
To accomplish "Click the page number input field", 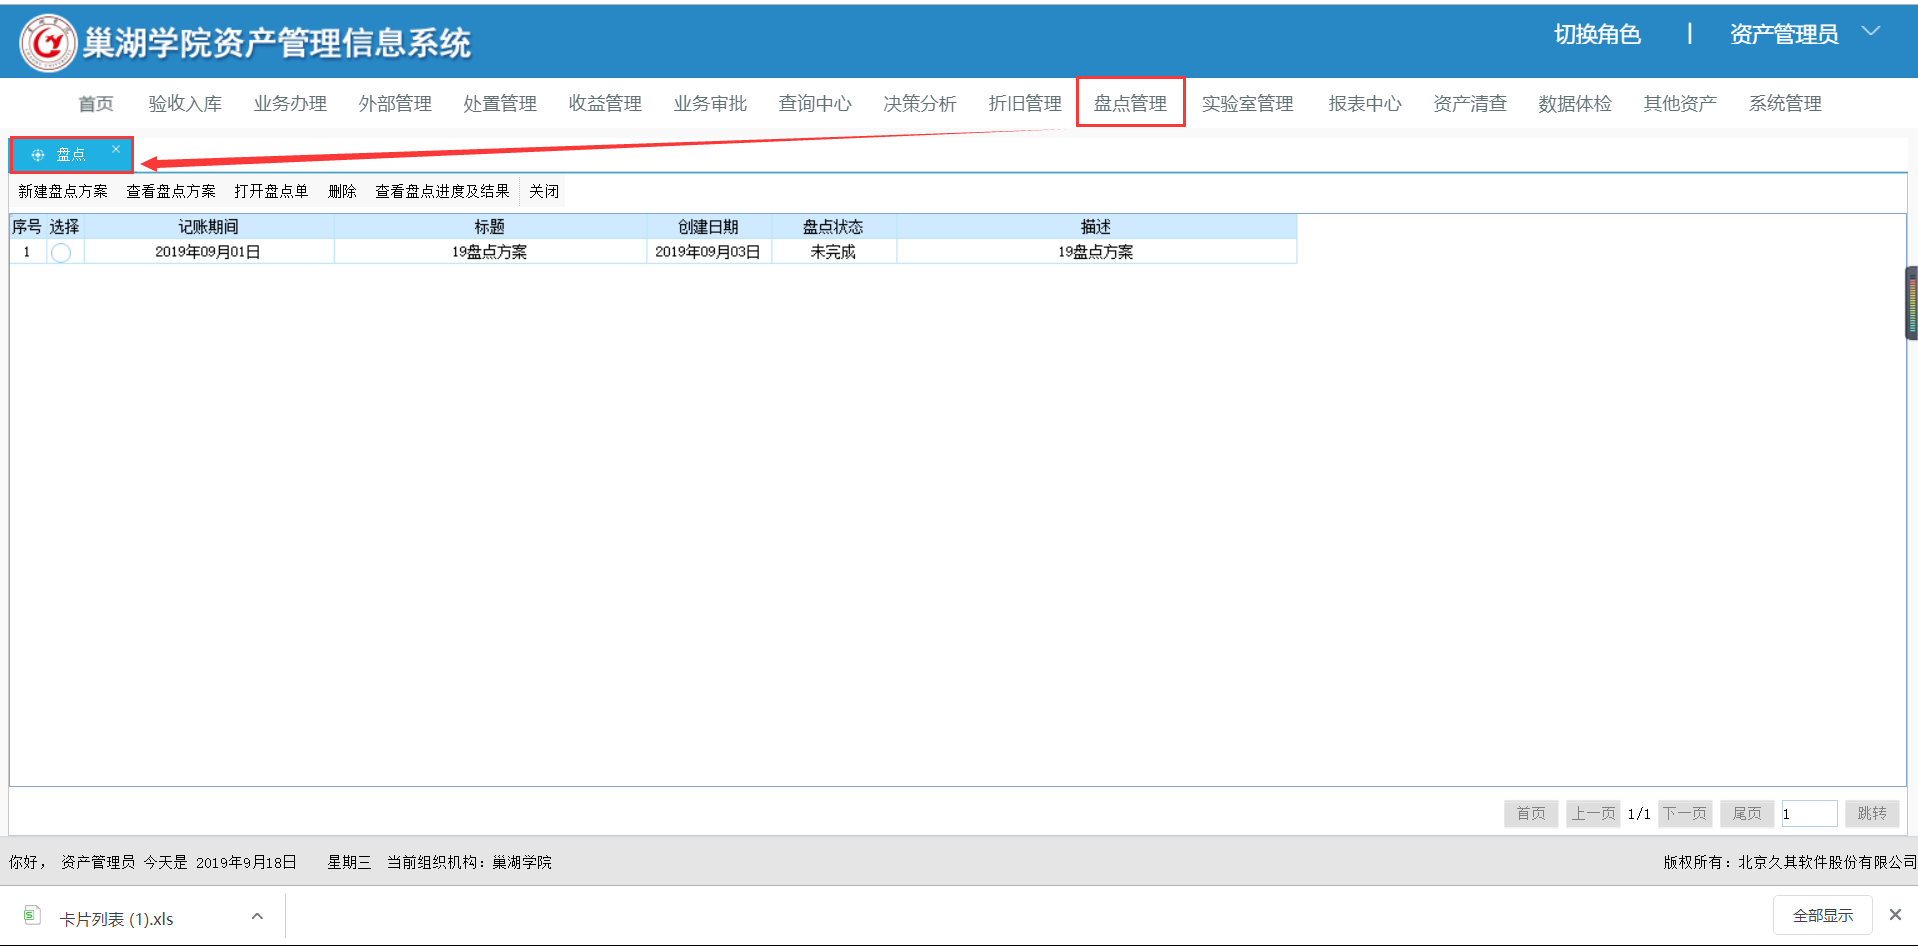I will click(1808, 814).
